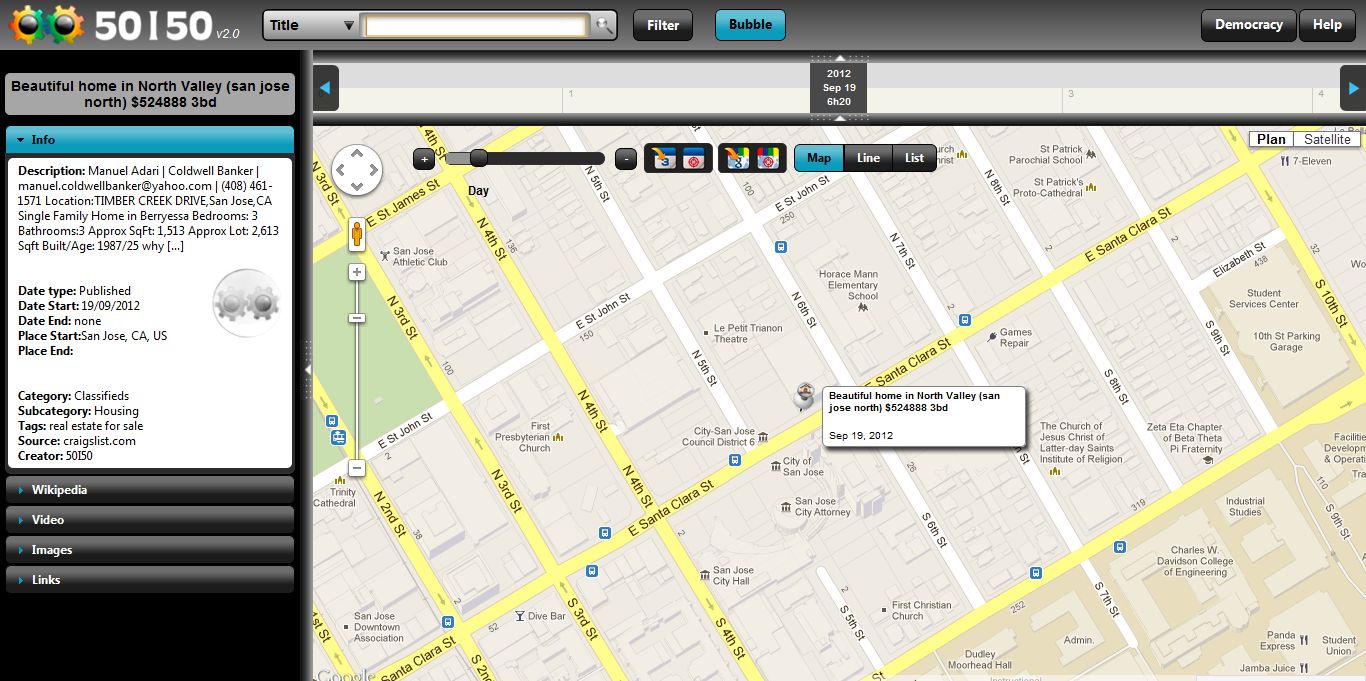Click the timeline scale slider handle
The width and height of the screenshot is (1366, 681).
478,158
